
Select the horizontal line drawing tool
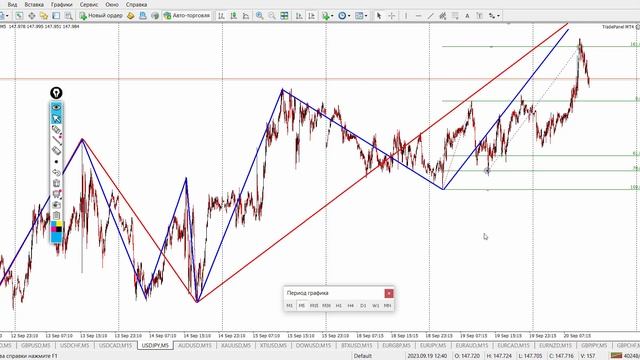point(418,16)
